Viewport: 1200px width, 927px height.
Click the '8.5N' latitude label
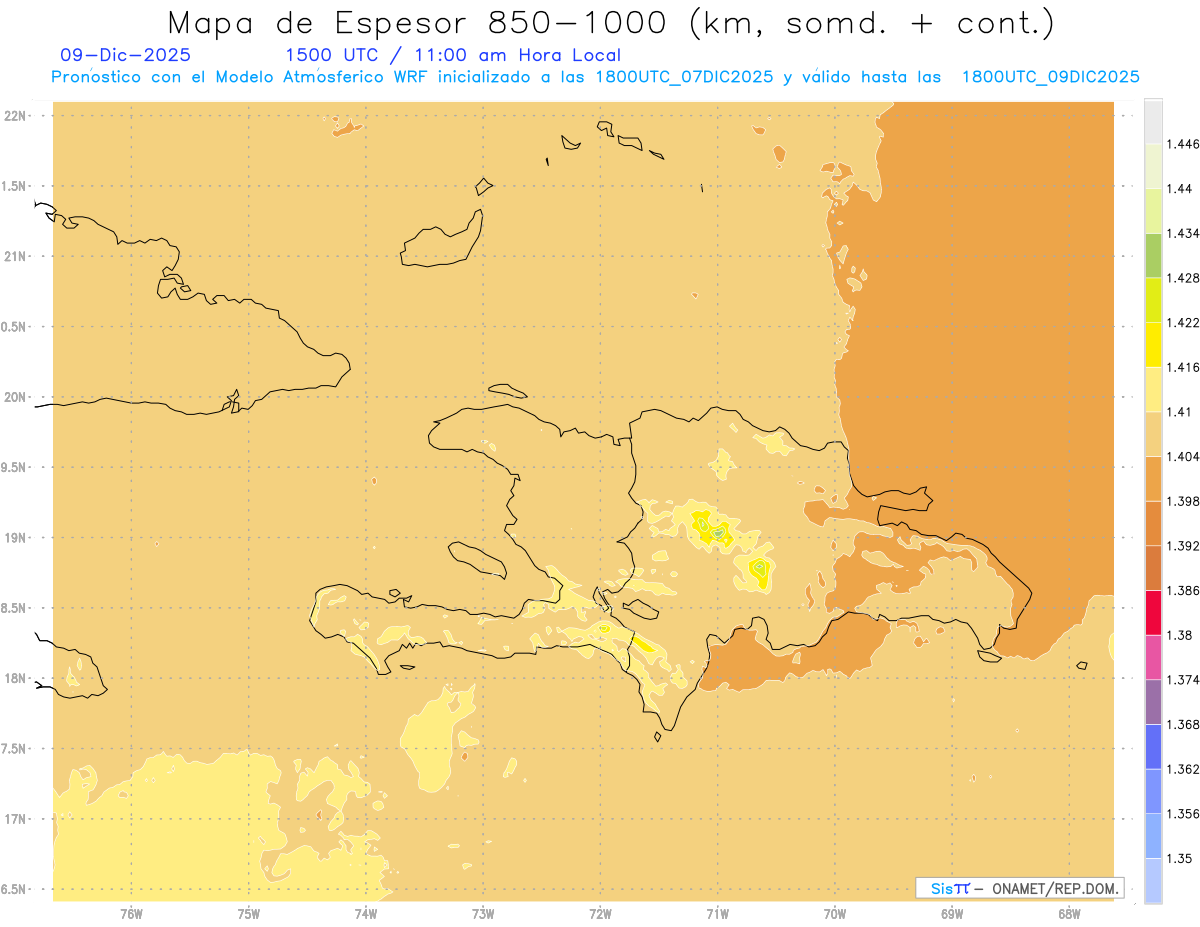[15, 608]
